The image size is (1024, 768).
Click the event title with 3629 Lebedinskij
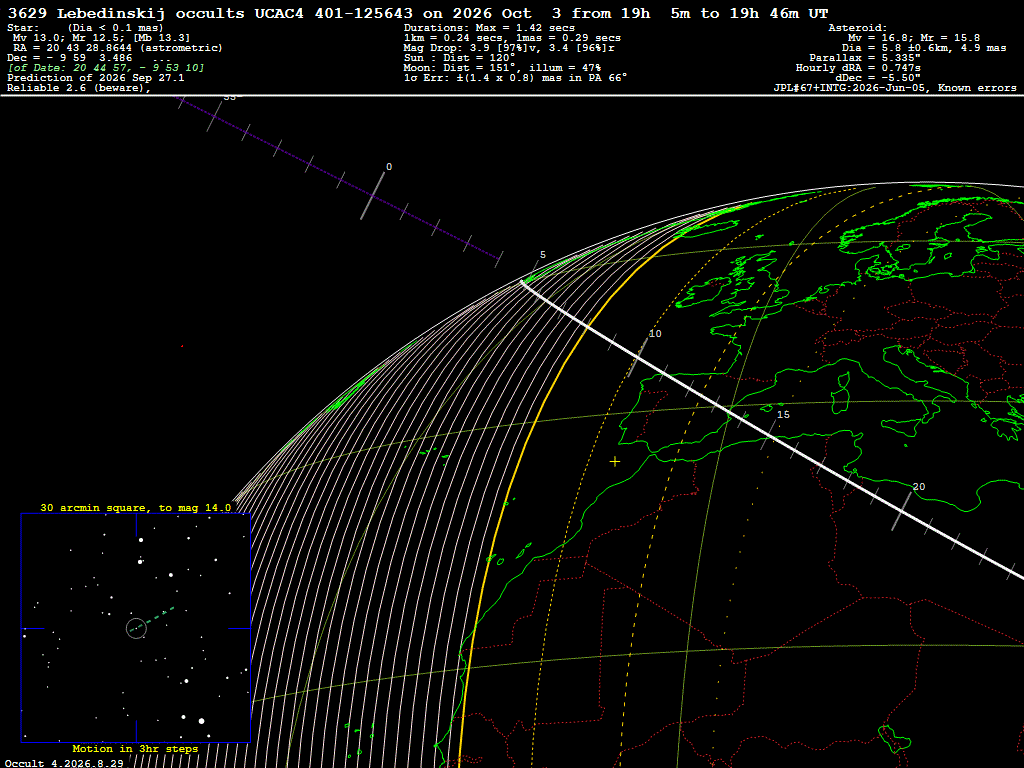click(x=417, y=13)
